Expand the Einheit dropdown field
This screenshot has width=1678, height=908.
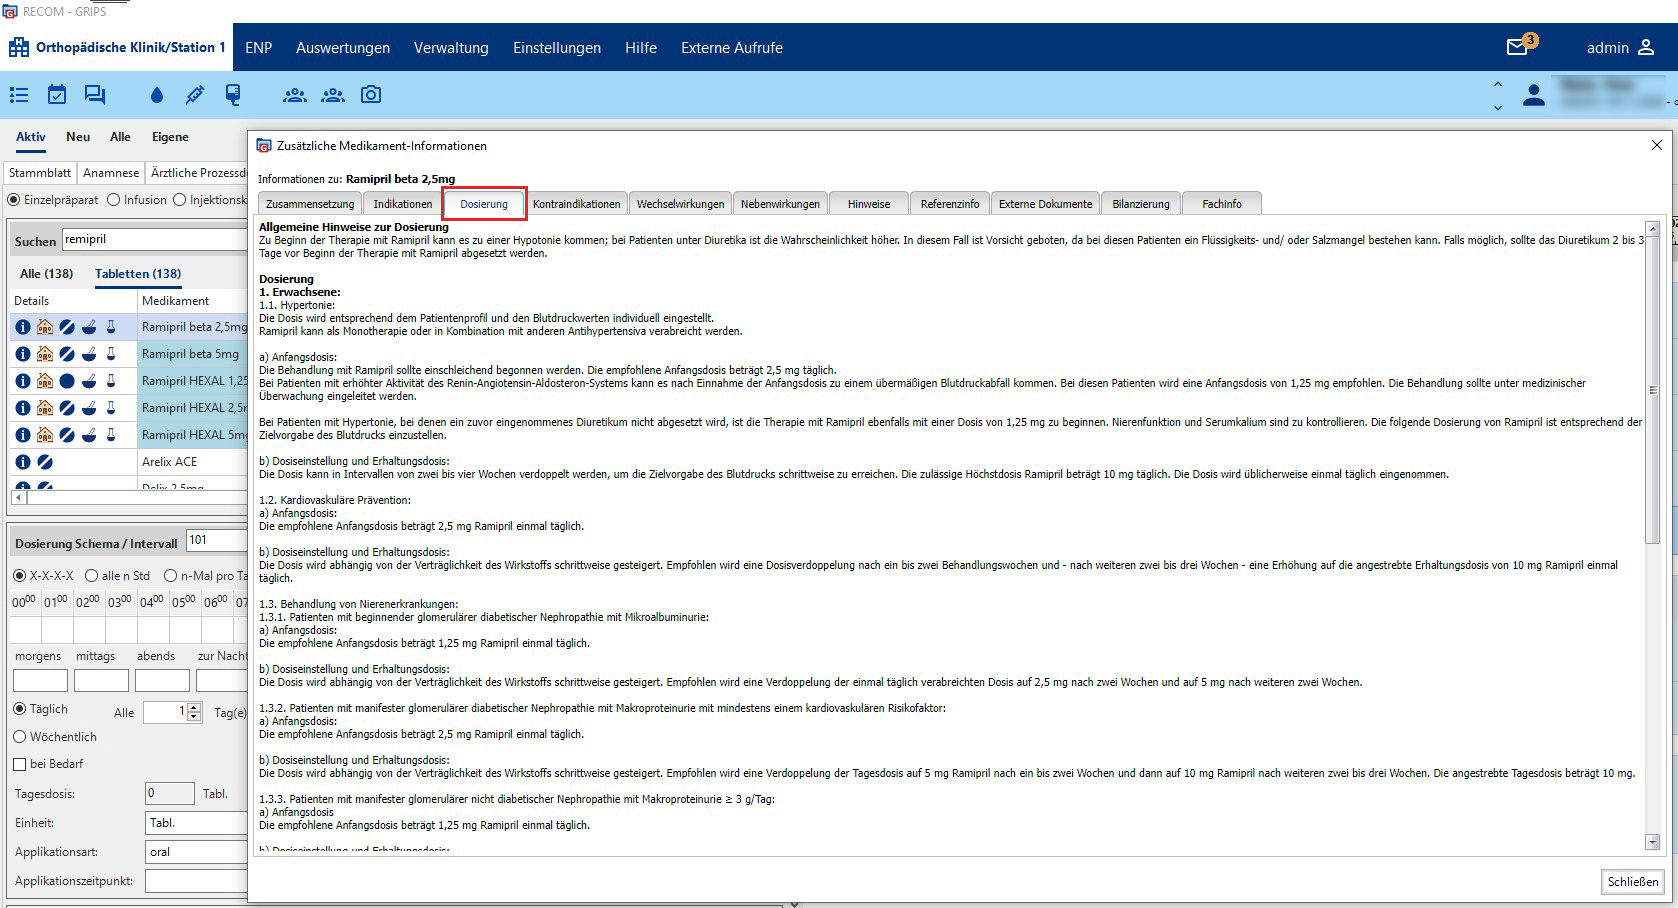(196, 823)
